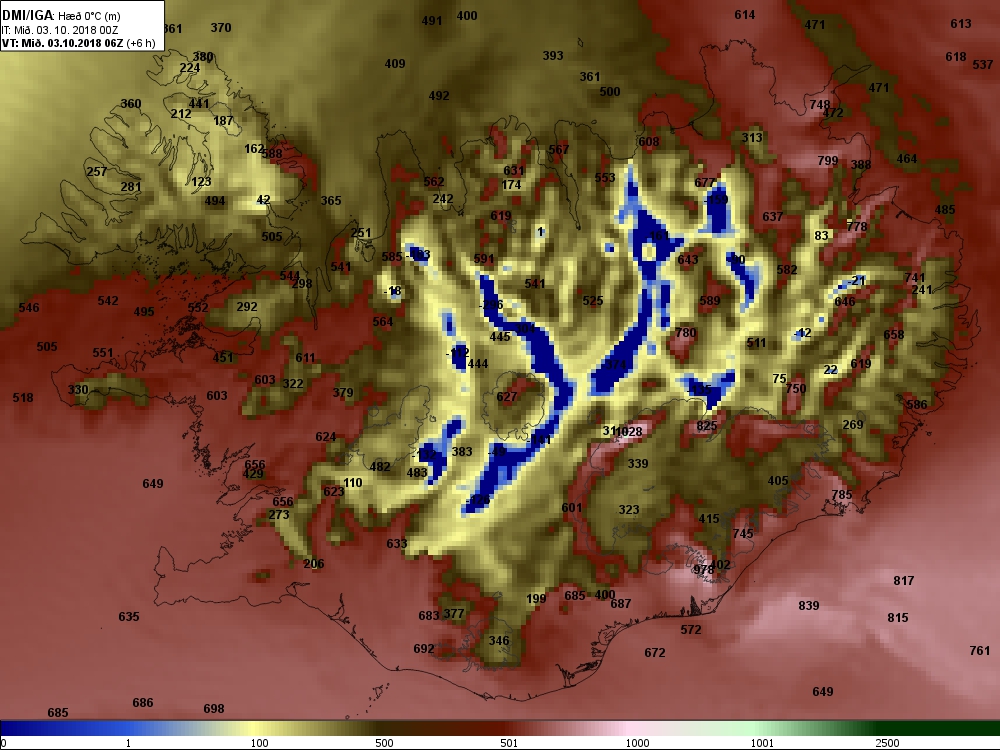Click the map value 613
Image resolution: width=1000 pixels, height=750 pixels.
(x=961, y=24)
